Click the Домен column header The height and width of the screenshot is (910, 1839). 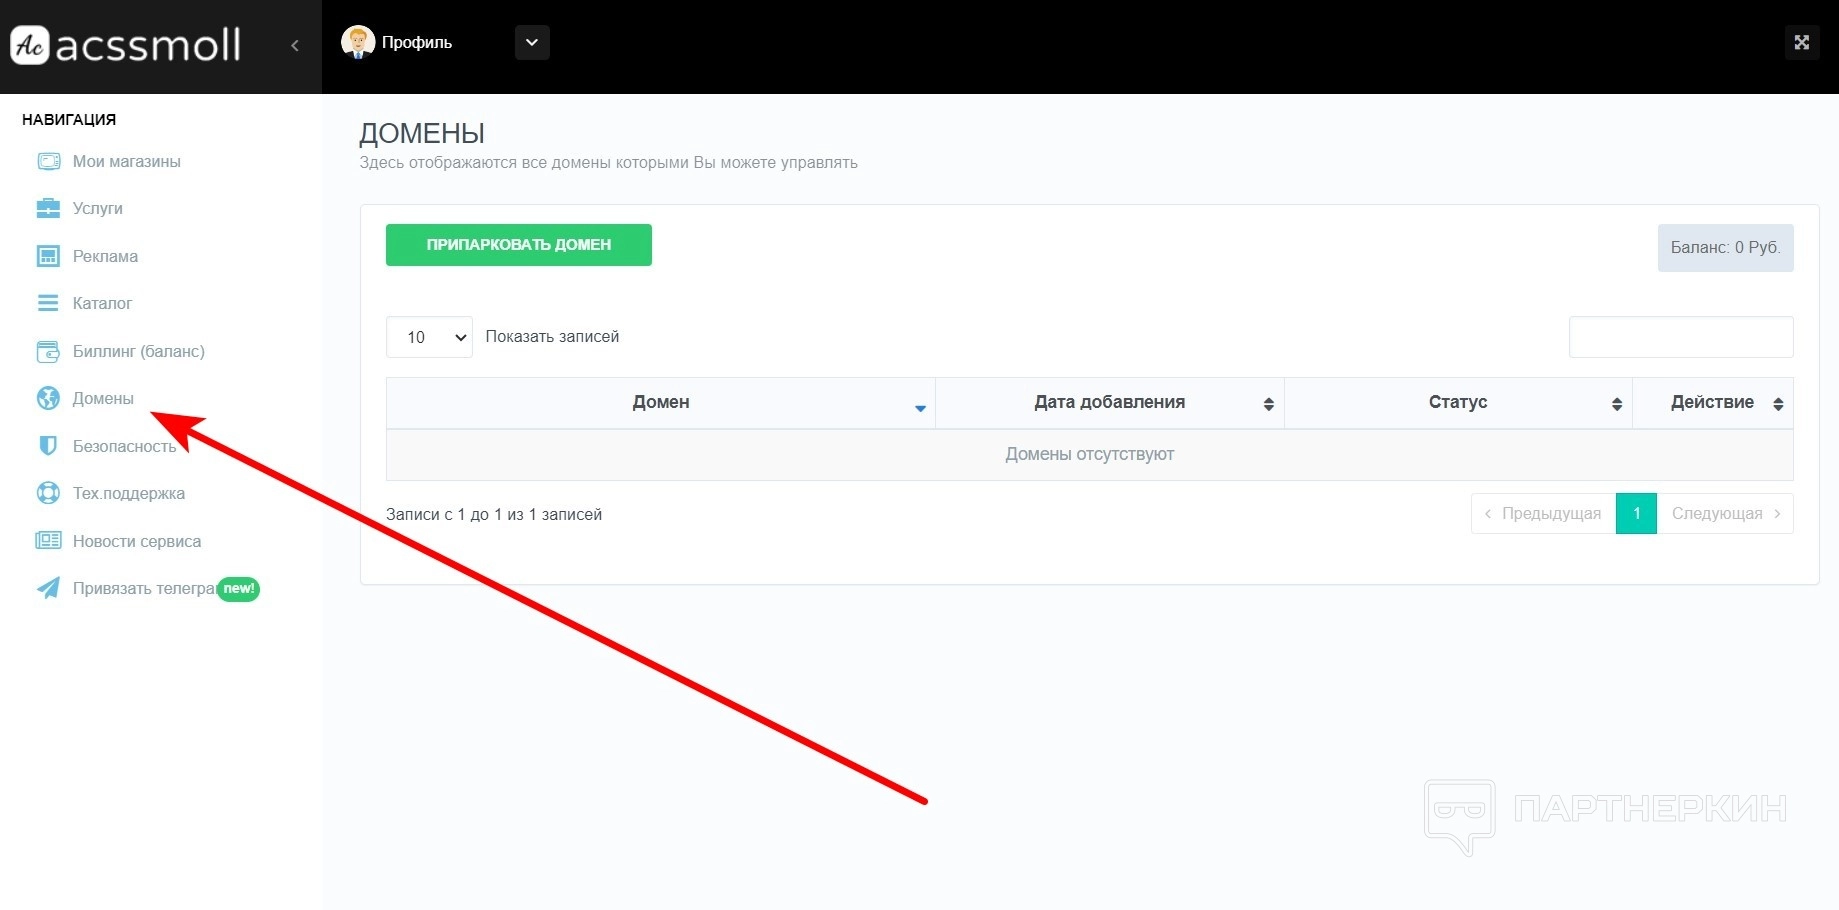[661, 402]
